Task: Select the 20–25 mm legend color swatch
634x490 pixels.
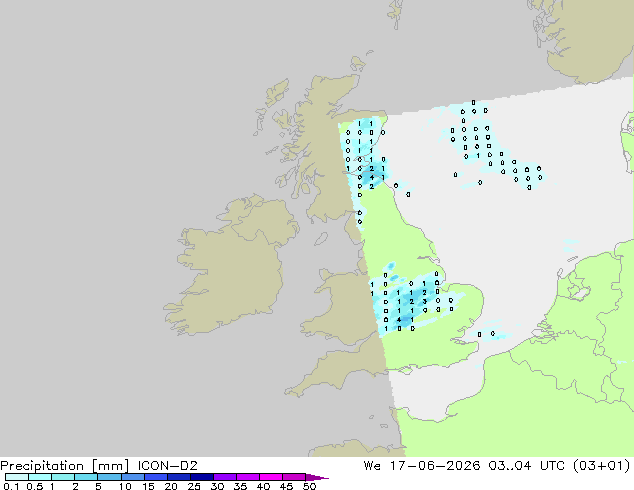Action: (178, 477)
